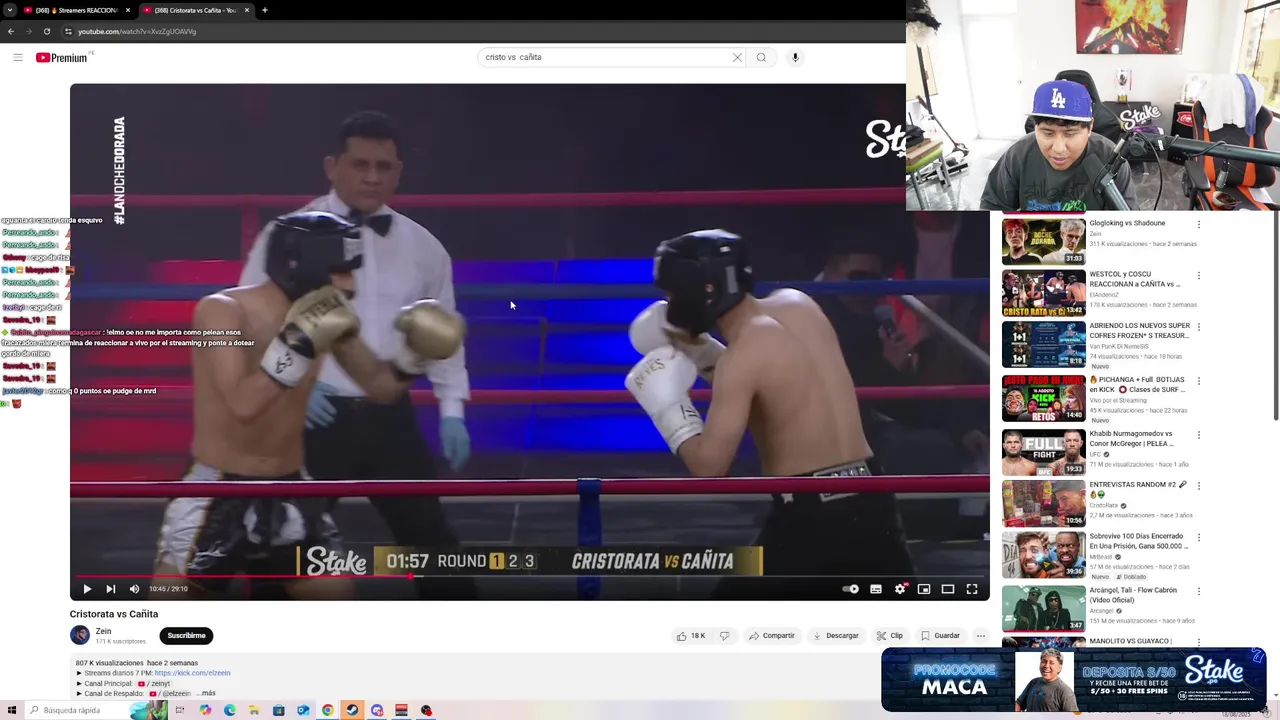The height and width of the screenshot is (720, 1280).
Task: Open ENTREVISTAS RANDOM #2 thumbnail
Action: 1044,504
